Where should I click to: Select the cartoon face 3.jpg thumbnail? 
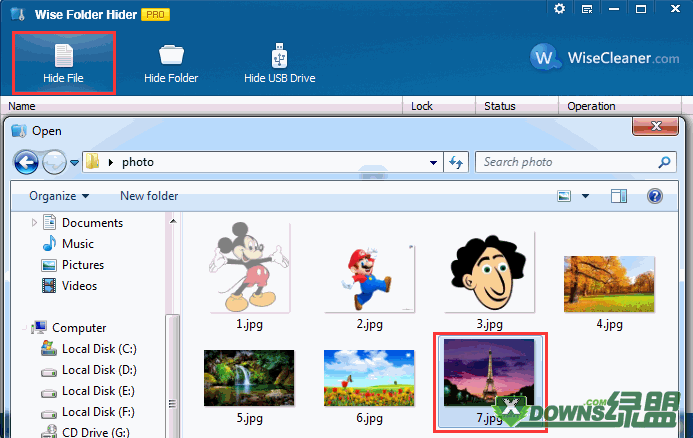(489, 273)
